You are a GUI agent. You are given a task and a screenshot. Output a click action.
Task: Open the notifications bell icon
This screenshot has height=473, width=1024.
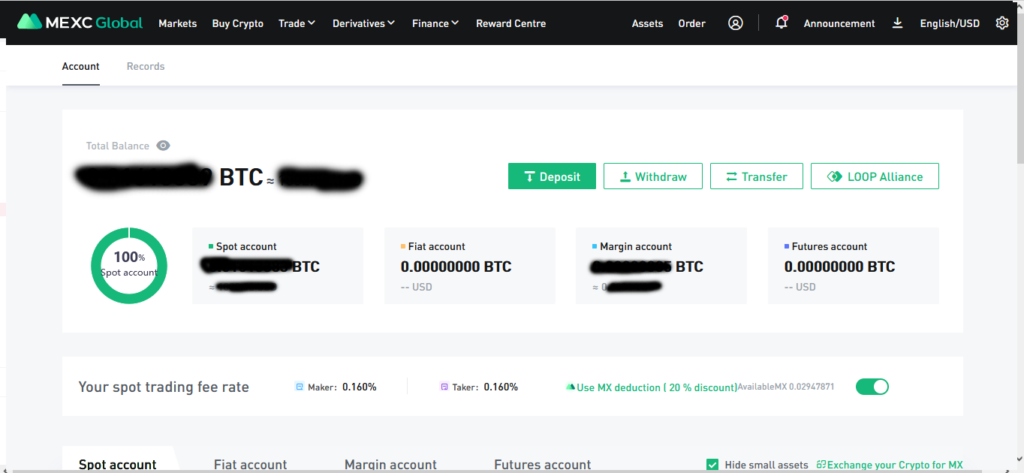tap(781, 23)
